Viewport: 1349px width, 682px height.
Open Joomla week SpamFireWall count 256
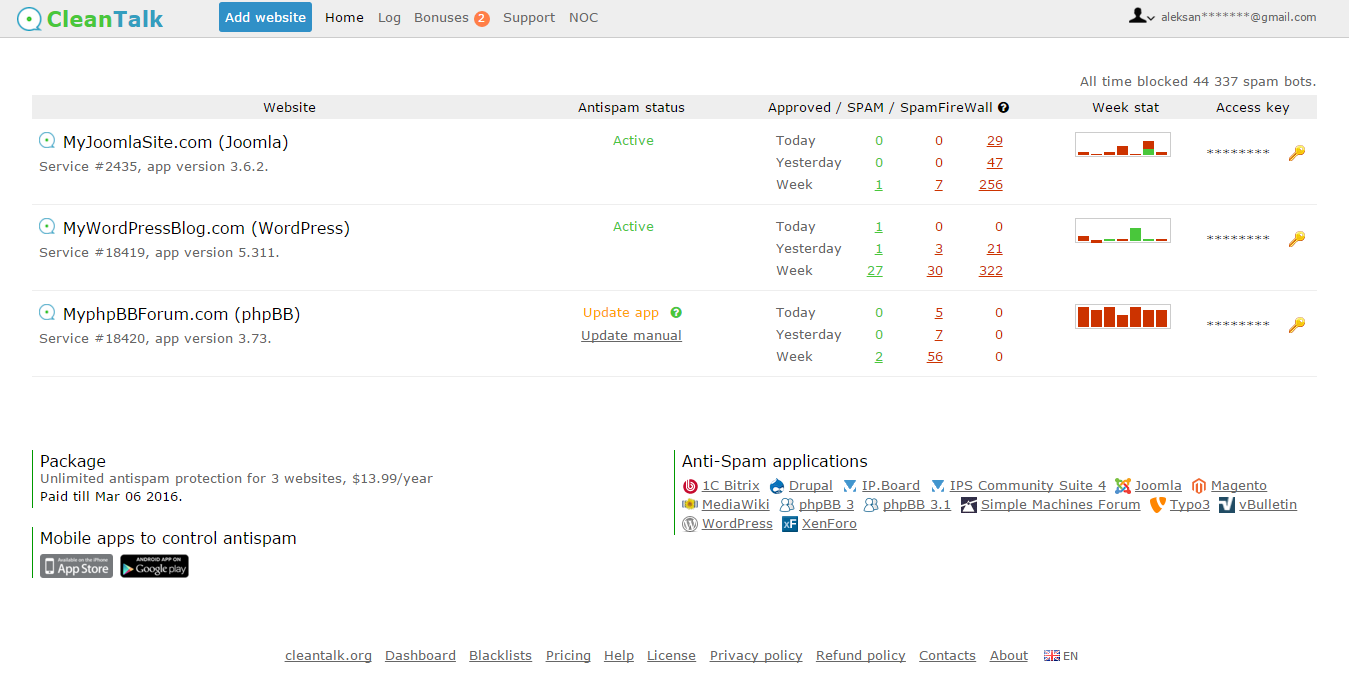(x=991, y=185)
